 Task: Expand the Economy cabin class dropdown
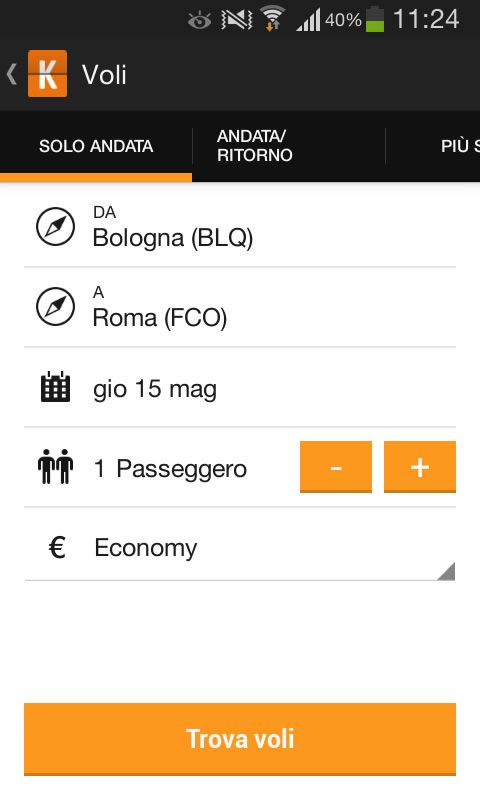click(x=240, y=548)
